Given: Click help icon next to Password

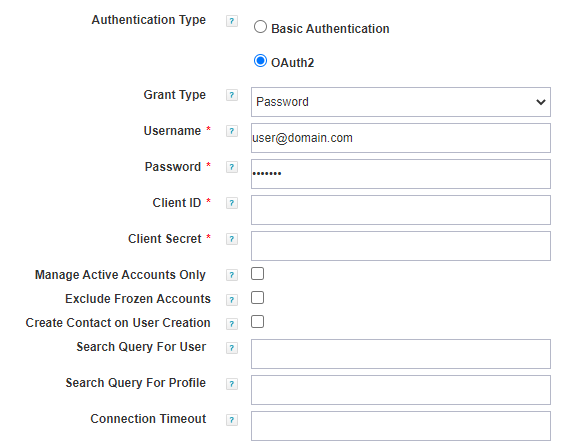Looking at the screenshot, I should pyautogui.click(x=232, y=167).
